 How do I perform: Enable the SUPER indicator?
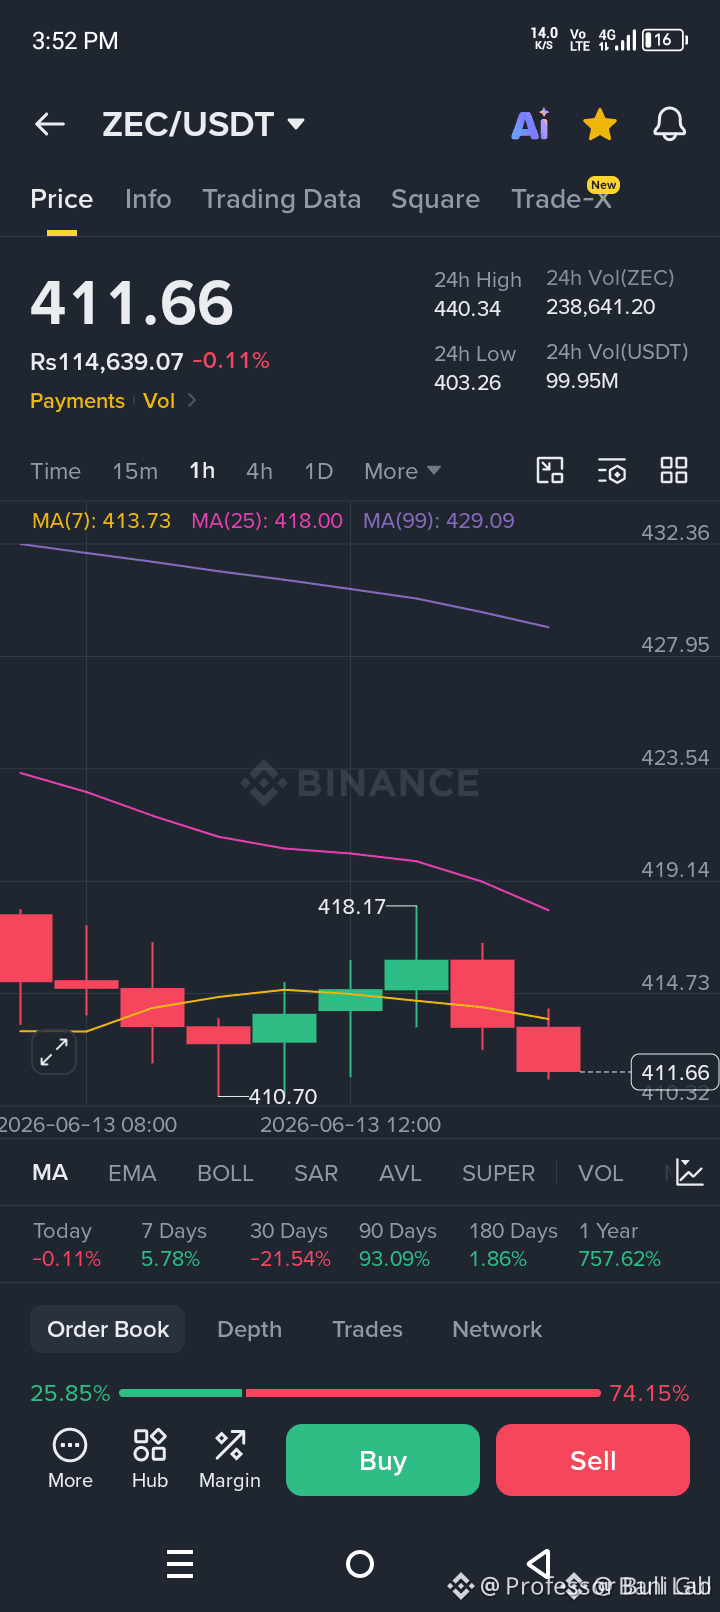pyautogui.click(x=498, y=1173)
